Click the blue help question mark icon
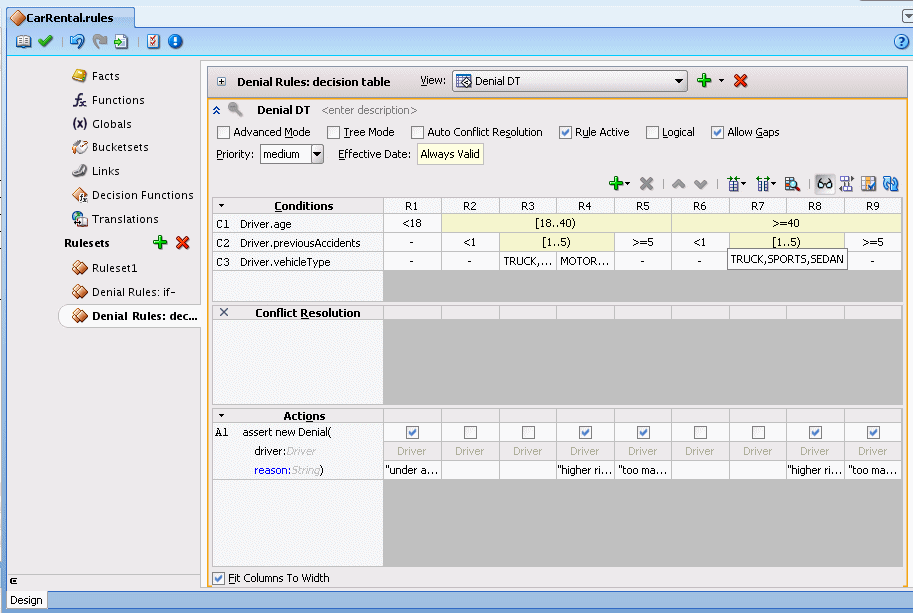Image resolution: width=913 pixels, height=613 pixels. [900, 41]
